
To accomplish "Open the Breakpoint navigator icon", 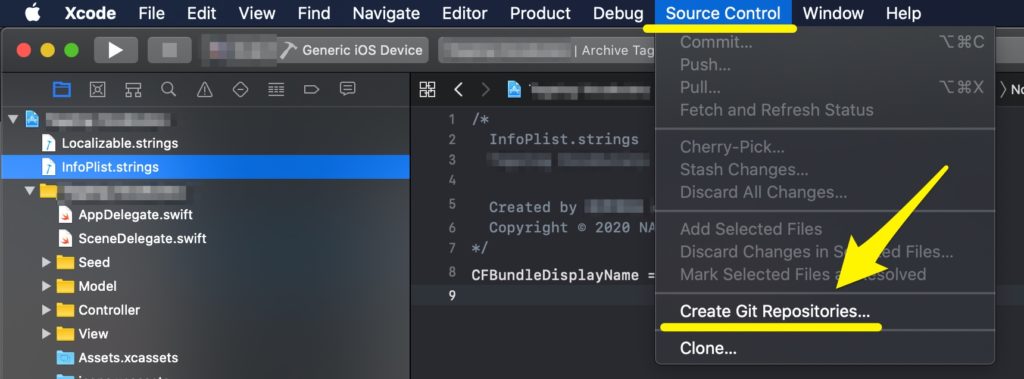I will (312, 90).
